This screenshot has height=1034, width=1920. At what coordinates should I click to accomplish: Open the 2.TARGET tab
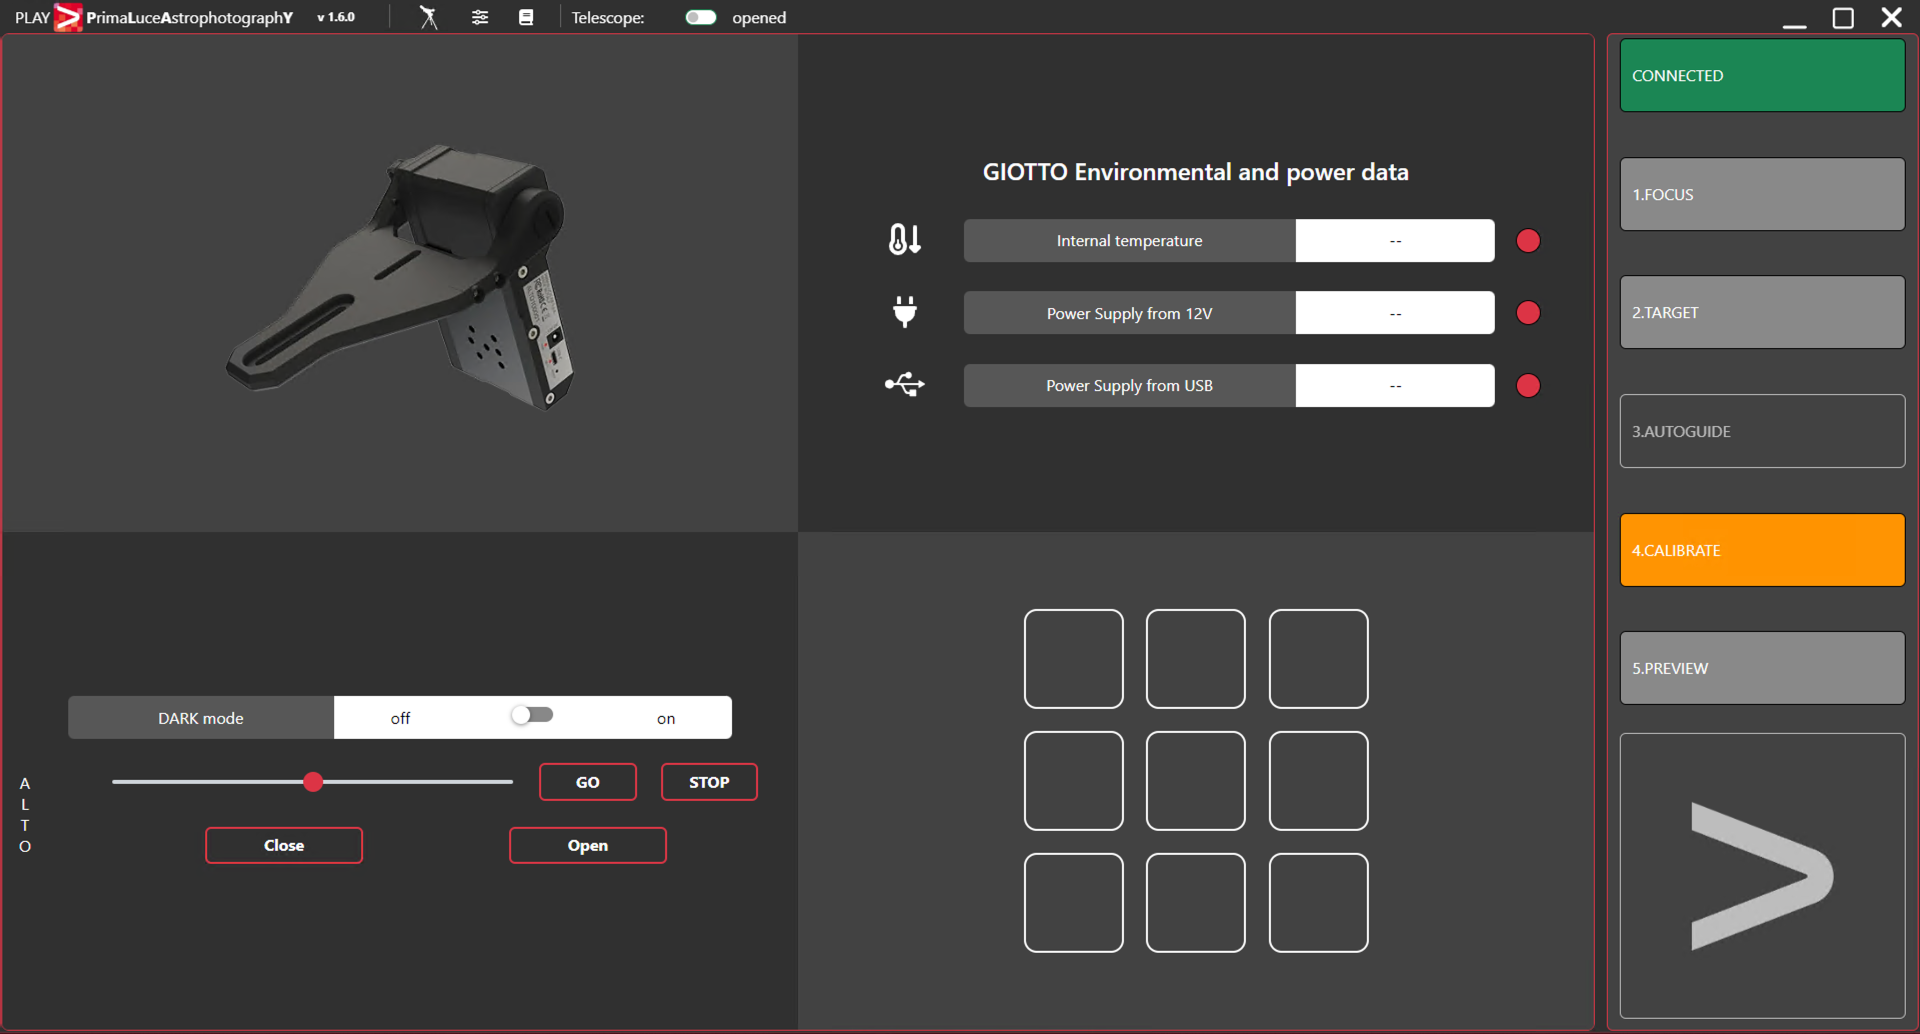tap(1762, 312)
